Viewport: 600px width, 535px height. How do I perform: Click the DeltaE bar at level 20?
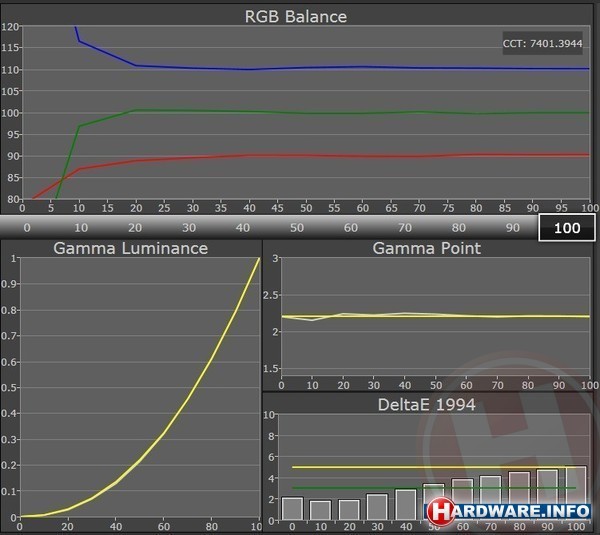(x=349, y=510)
